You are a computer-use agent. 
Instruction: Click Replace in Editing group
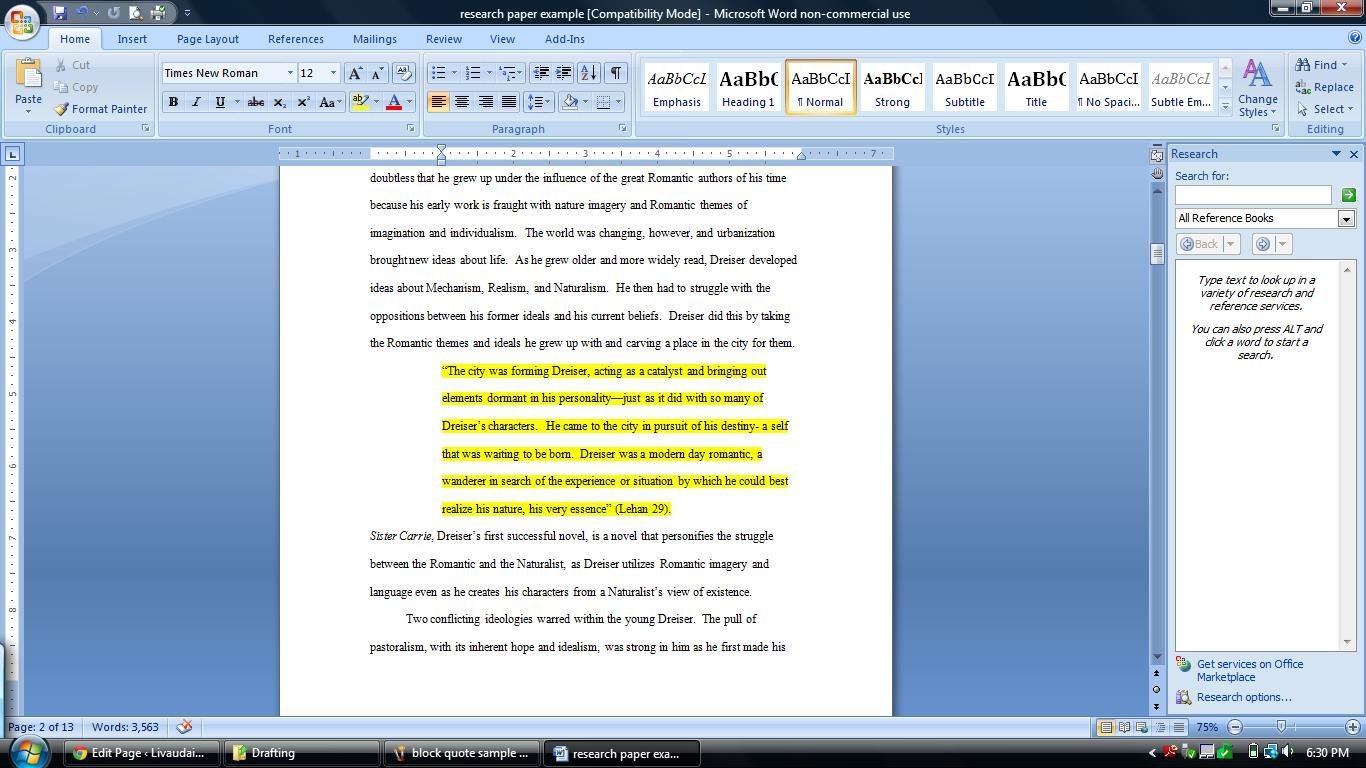pyautogui.click(x=1325, y=87)
